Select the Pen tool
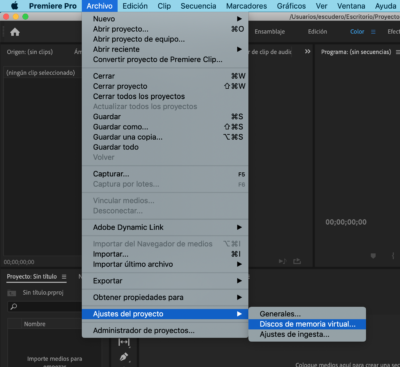 coord(124,357)
